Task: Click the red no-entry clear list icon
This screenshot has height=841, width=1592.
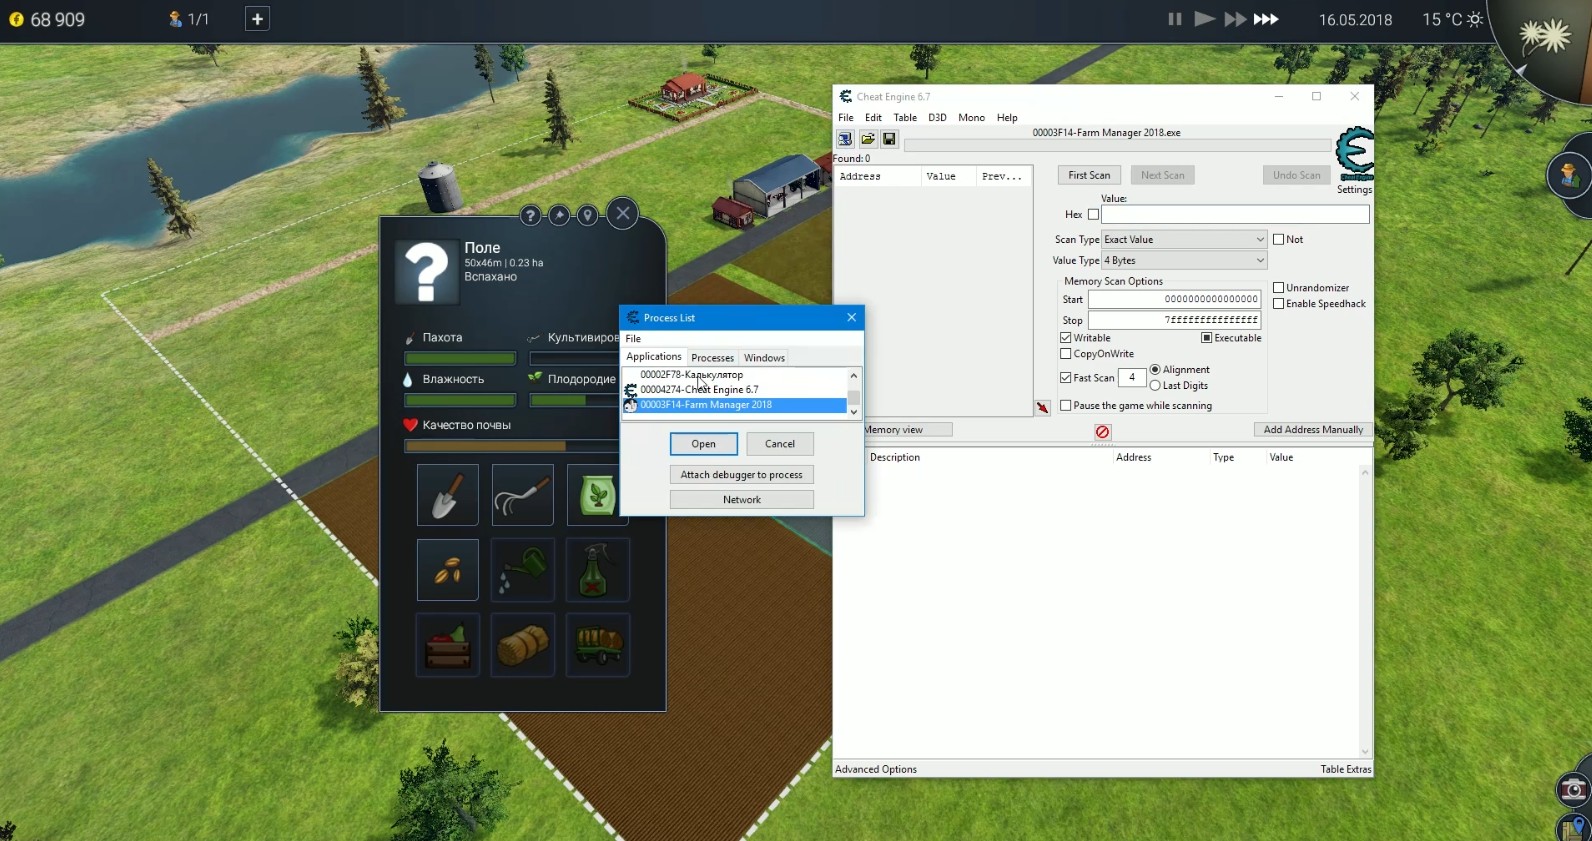Action: [1102, 432]
